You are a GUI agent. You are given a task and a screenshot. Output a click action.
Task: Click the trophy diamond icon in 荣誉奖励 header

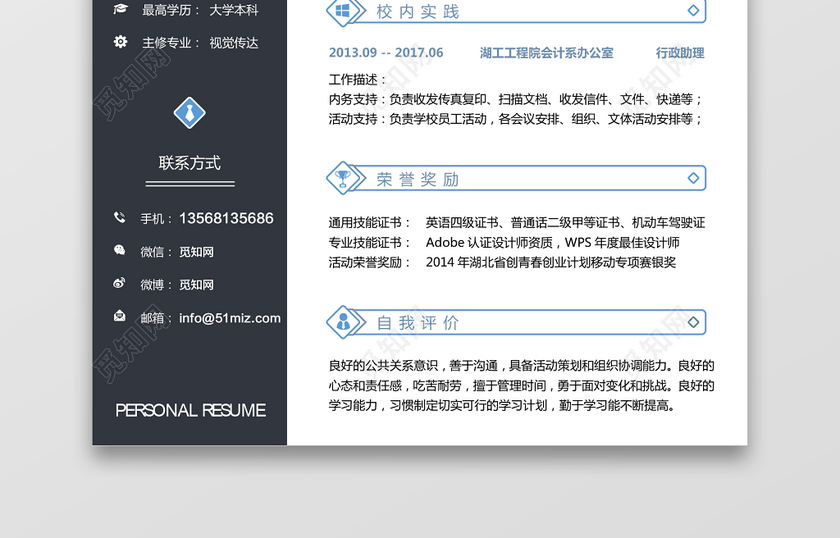(x=343, y=177)
